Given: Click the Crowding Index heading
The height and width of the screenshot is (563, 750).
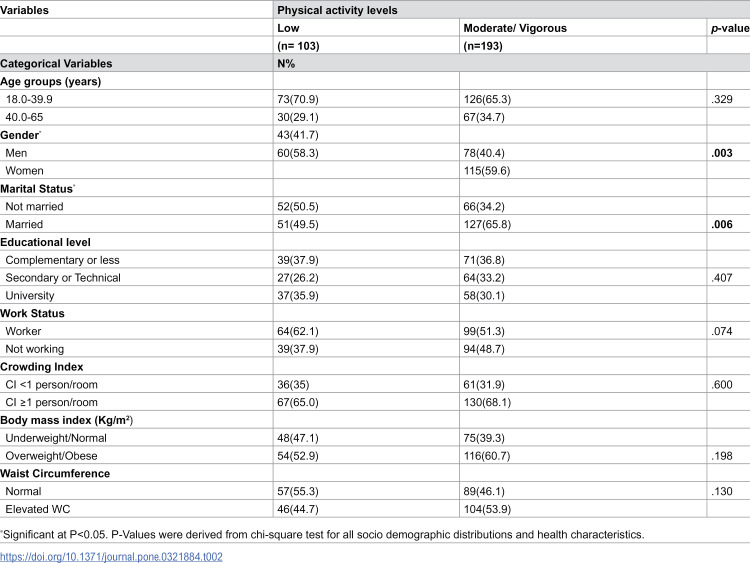Looking at the screenshot, I should [42, 367].
